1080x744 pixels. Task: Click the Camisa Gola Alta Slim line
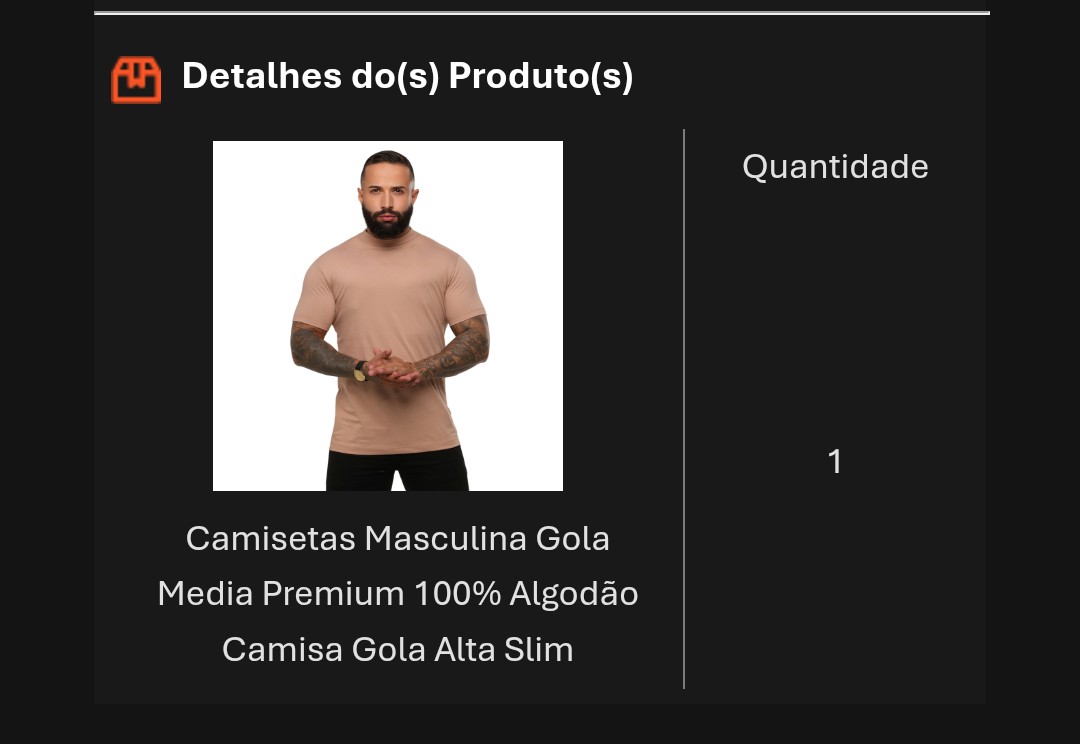point(397,649)
